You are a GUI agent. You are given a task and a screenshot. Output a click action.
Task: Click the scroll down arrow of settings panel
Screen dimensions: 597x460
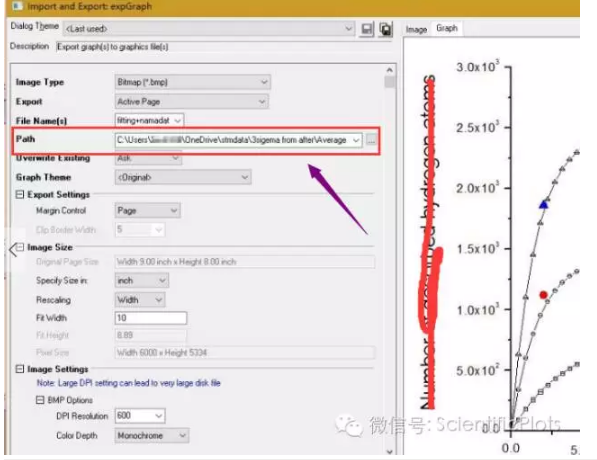coord(389,452)
